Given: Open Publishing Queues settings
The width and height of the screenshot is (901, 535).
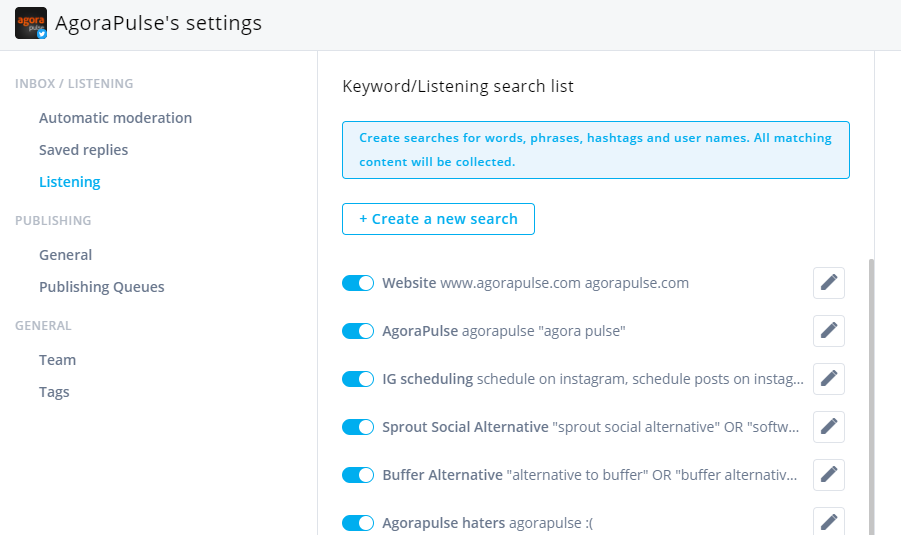Looking at the screenshot, I should pyautogui.click(x=102, y=287).
